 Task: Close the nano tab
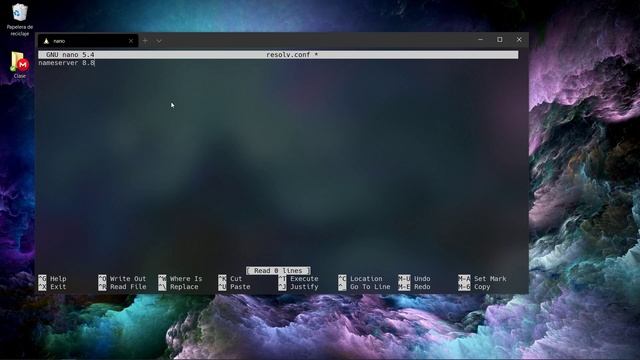[x=131, y=41]
